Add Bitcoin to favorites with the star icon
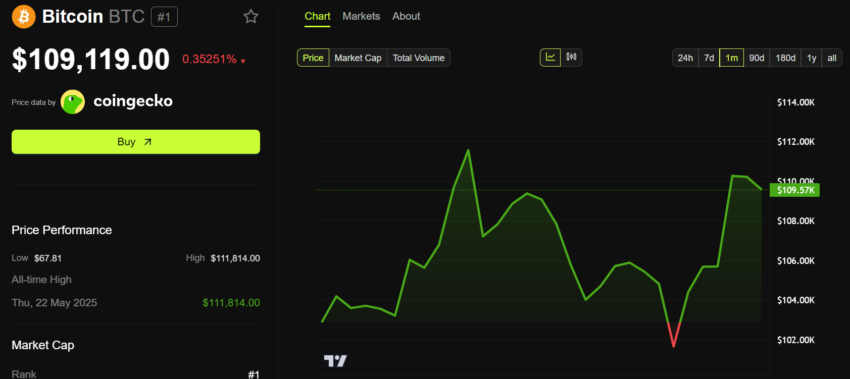 (250, 17)
